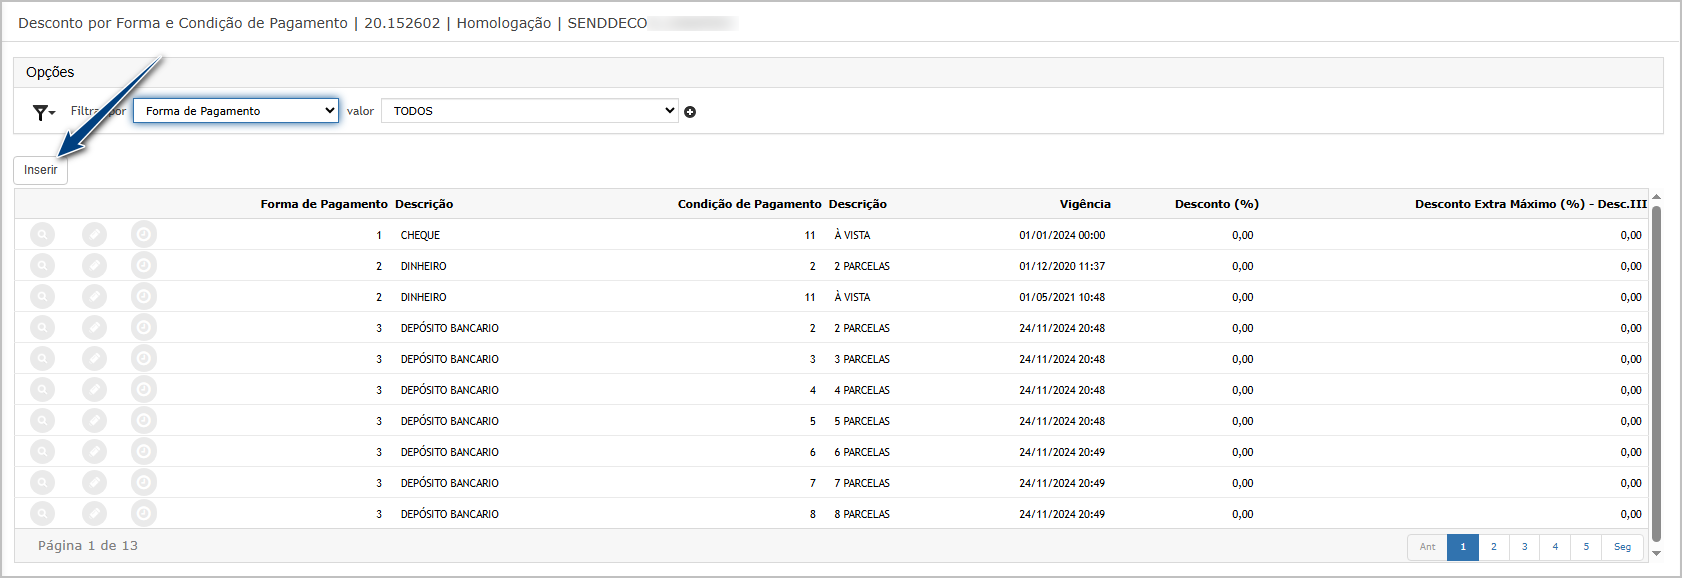Open history clock for DINHEIRO 2 PARCELAS
Screen dimensions: 1682x578
(x=144, y=265)
